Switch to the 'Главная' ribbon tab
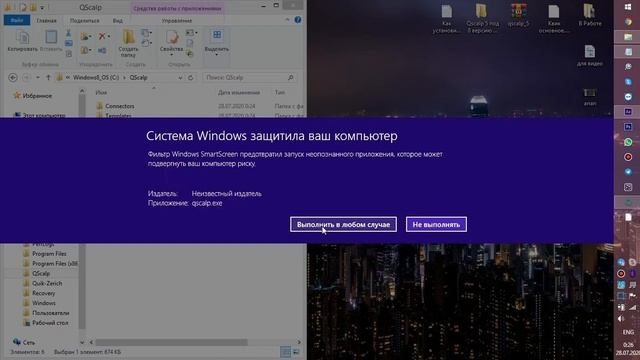Image resolution: width=640 pixels, height=360 pixels. tap(47, 20)
